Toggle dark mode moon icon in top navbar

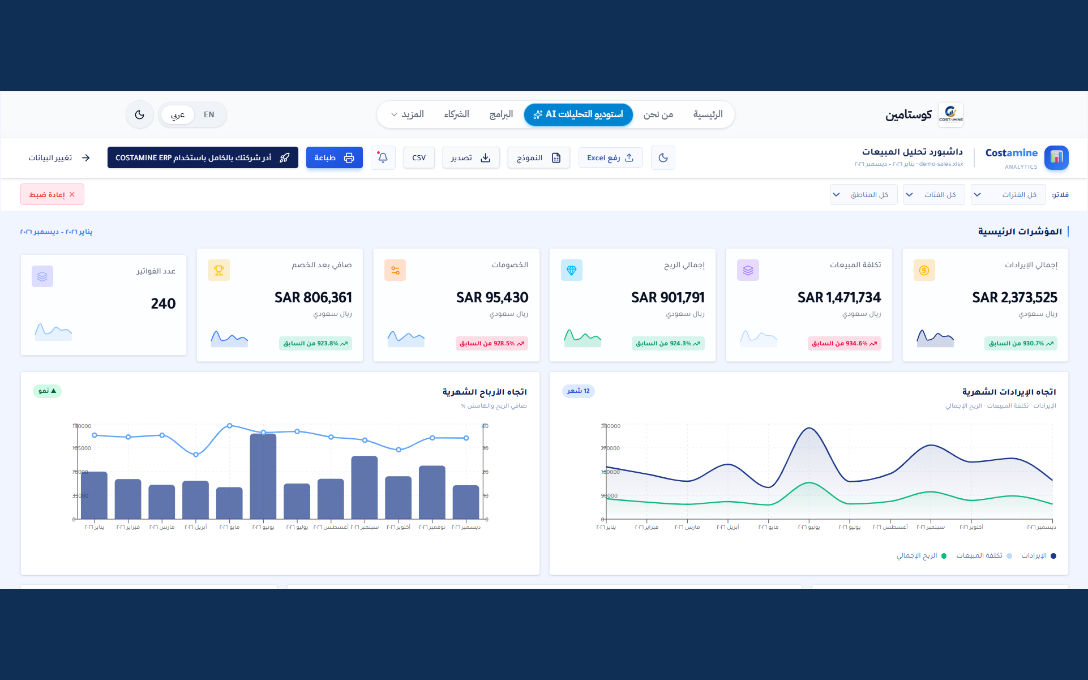point(139,114)
